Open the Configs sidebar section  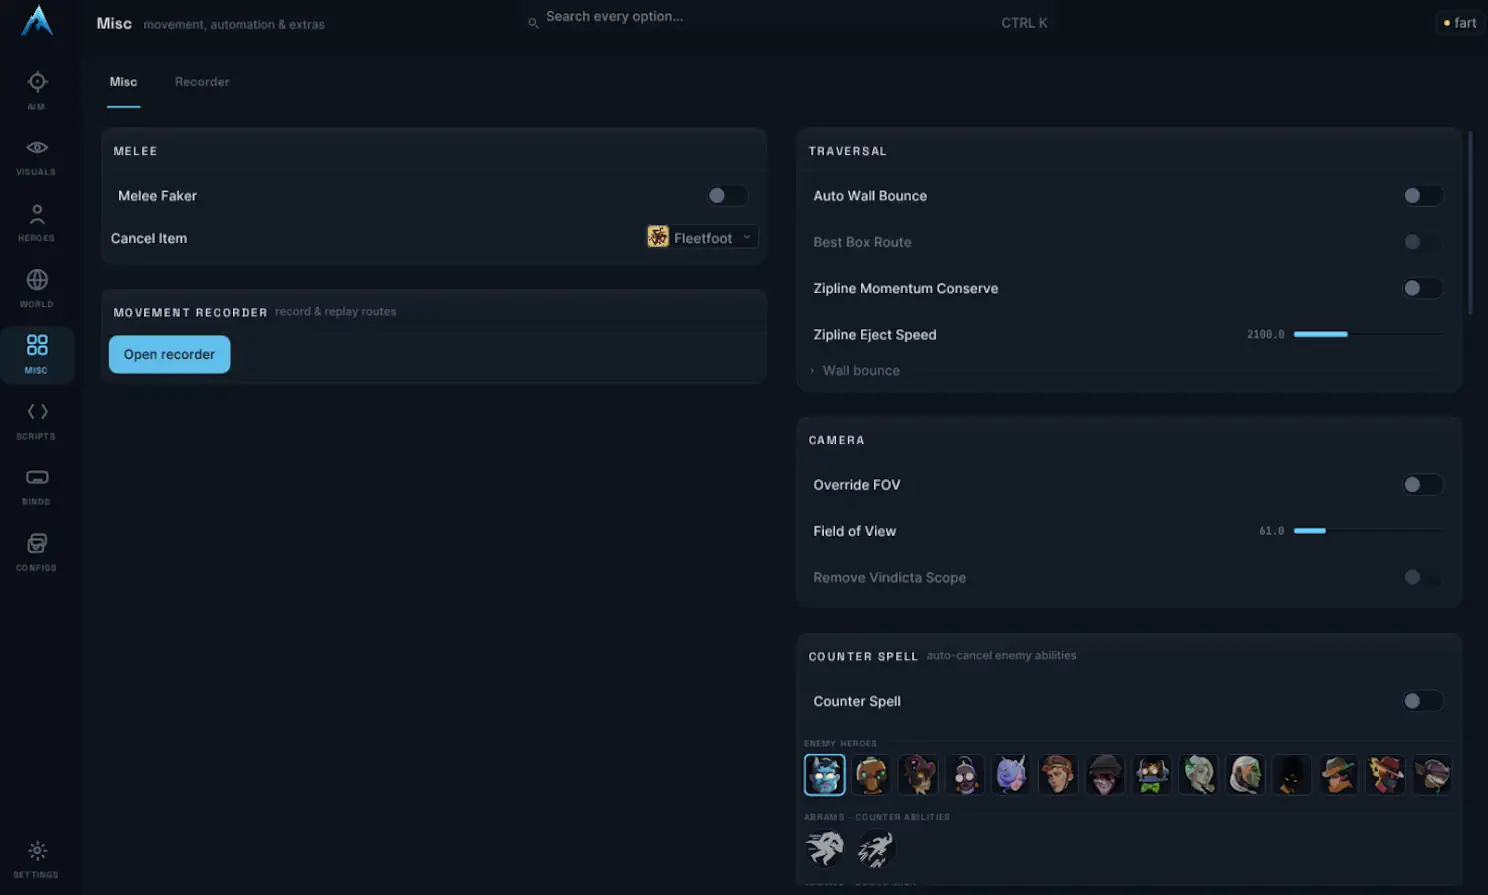pos(37,552)
